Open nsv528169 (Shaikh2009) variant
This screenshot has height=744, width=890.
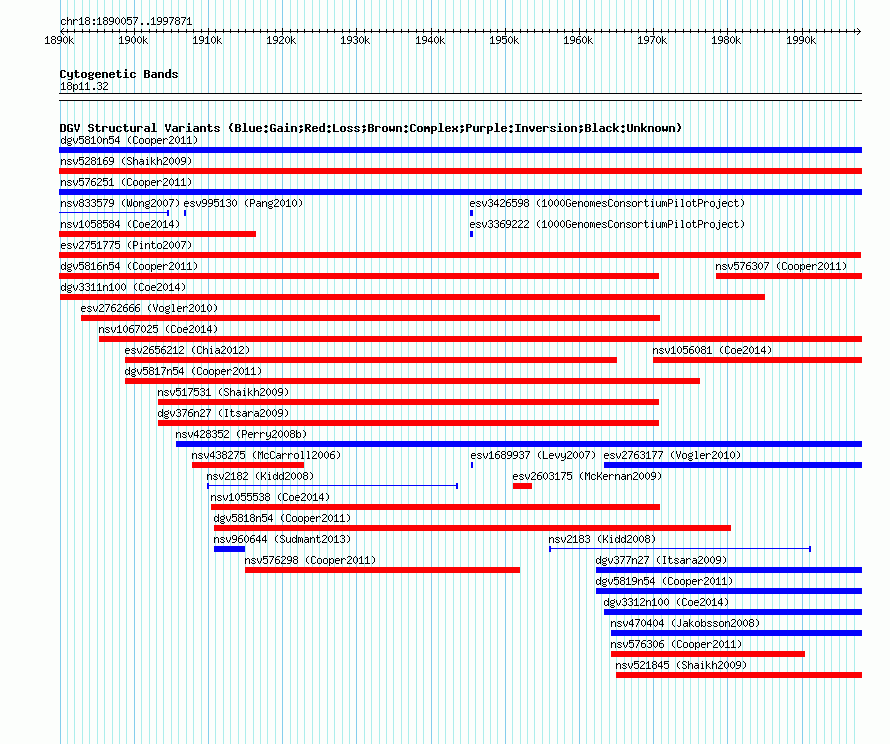(x=126, y=161)
